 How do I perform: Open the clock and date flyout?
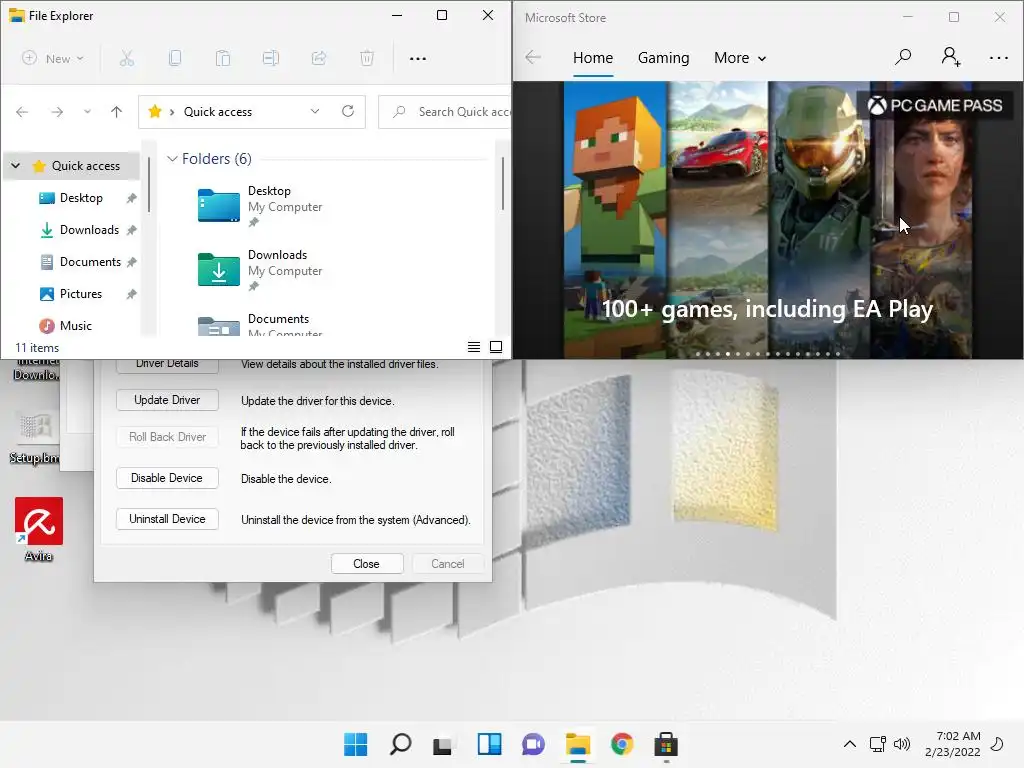tap(953, 744)
